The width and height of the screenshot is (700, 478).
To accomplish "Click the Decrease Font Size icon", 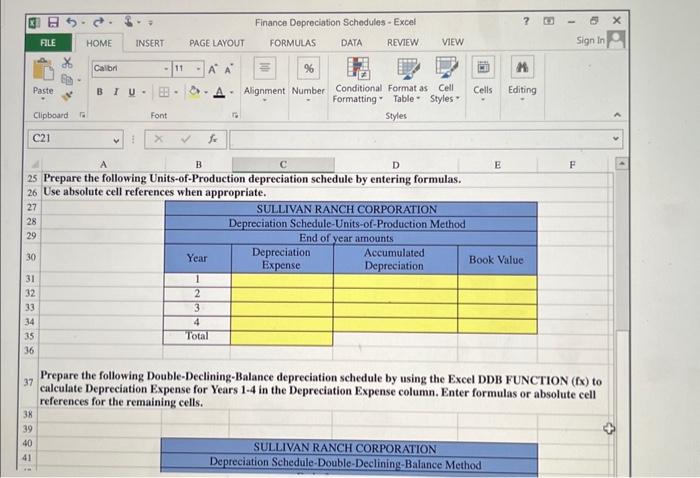I will click(x=229, y=69).
